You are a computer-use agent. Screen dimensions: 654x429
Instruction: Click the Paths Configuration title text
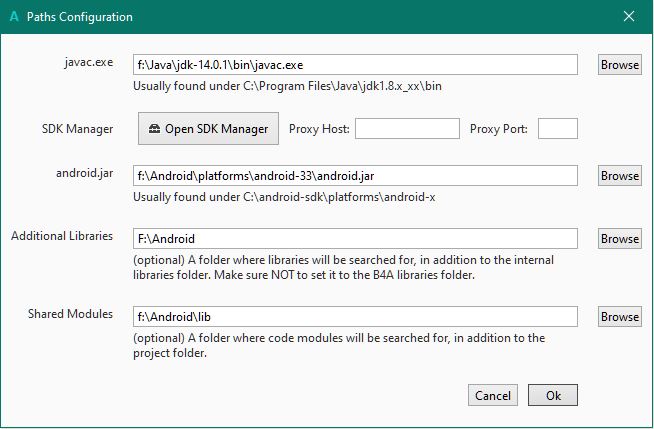coord(79,17)
